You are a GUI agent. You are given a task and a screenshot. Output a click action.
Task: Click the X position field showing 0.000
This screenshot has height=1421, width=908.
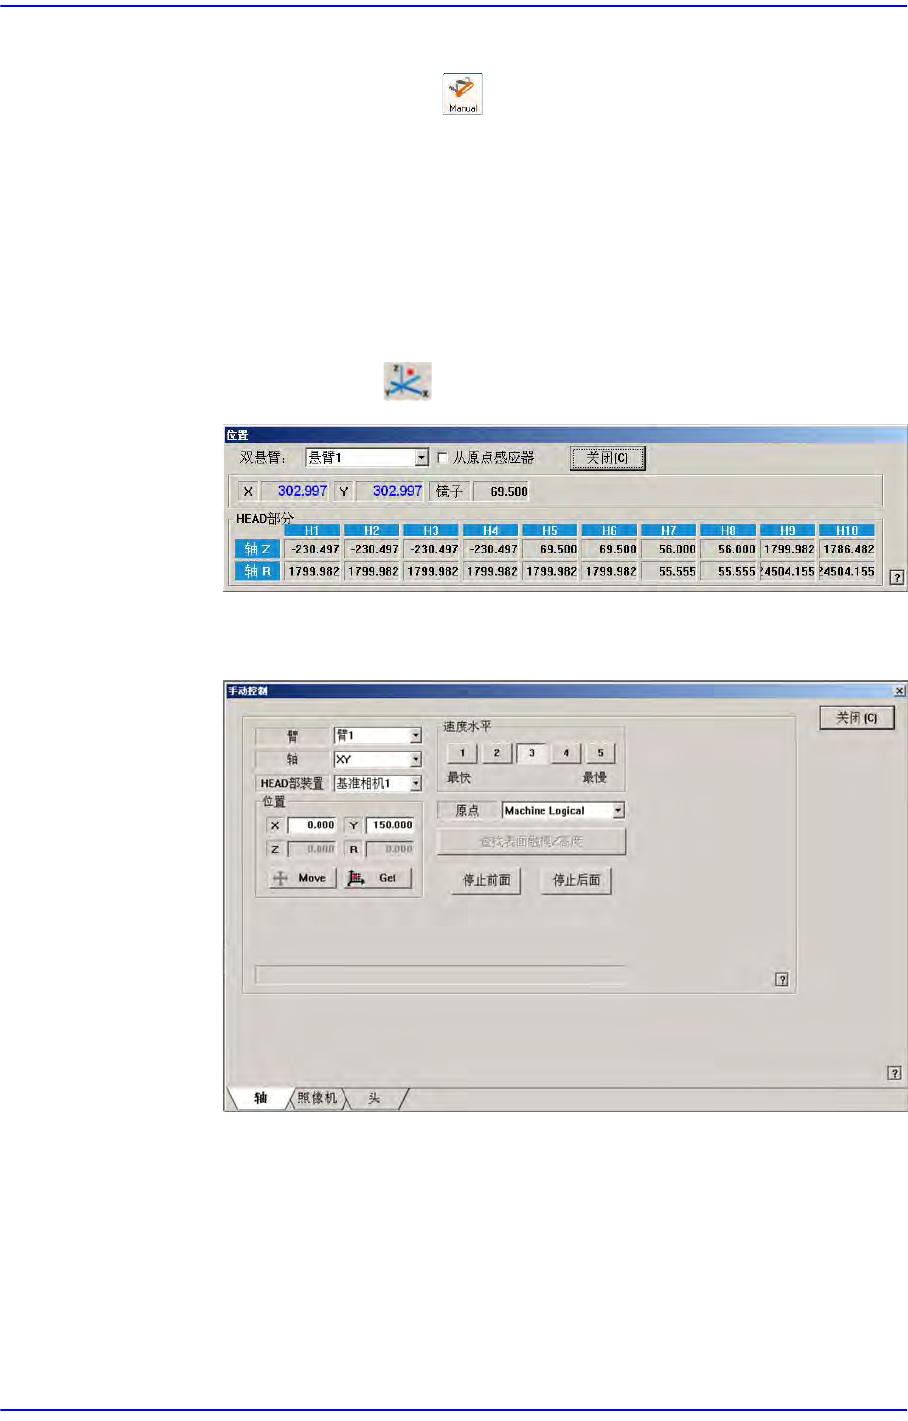pyautogui.click(x=312, y=826)
